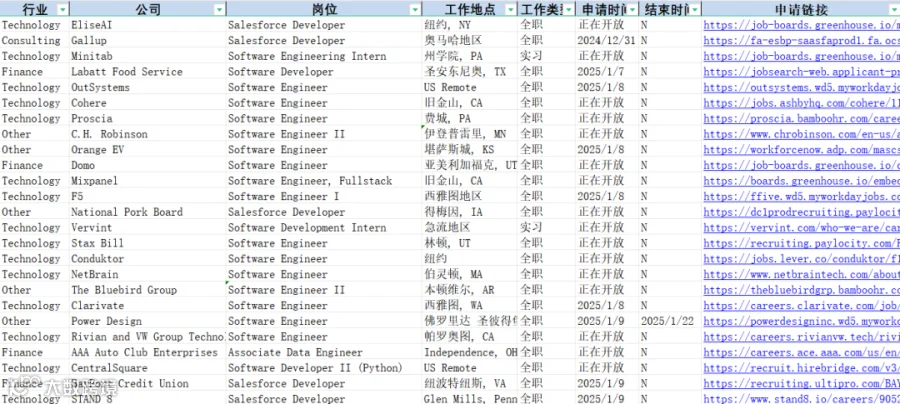Select the National Pork Board cell

[x=148, y=212]
